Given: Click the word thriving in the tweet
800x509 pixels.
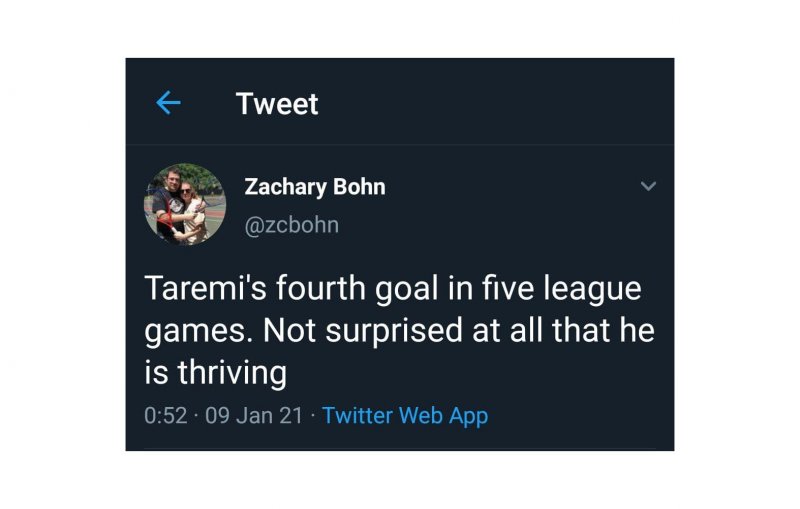Looking at the screenshot, I should point(228,372).
